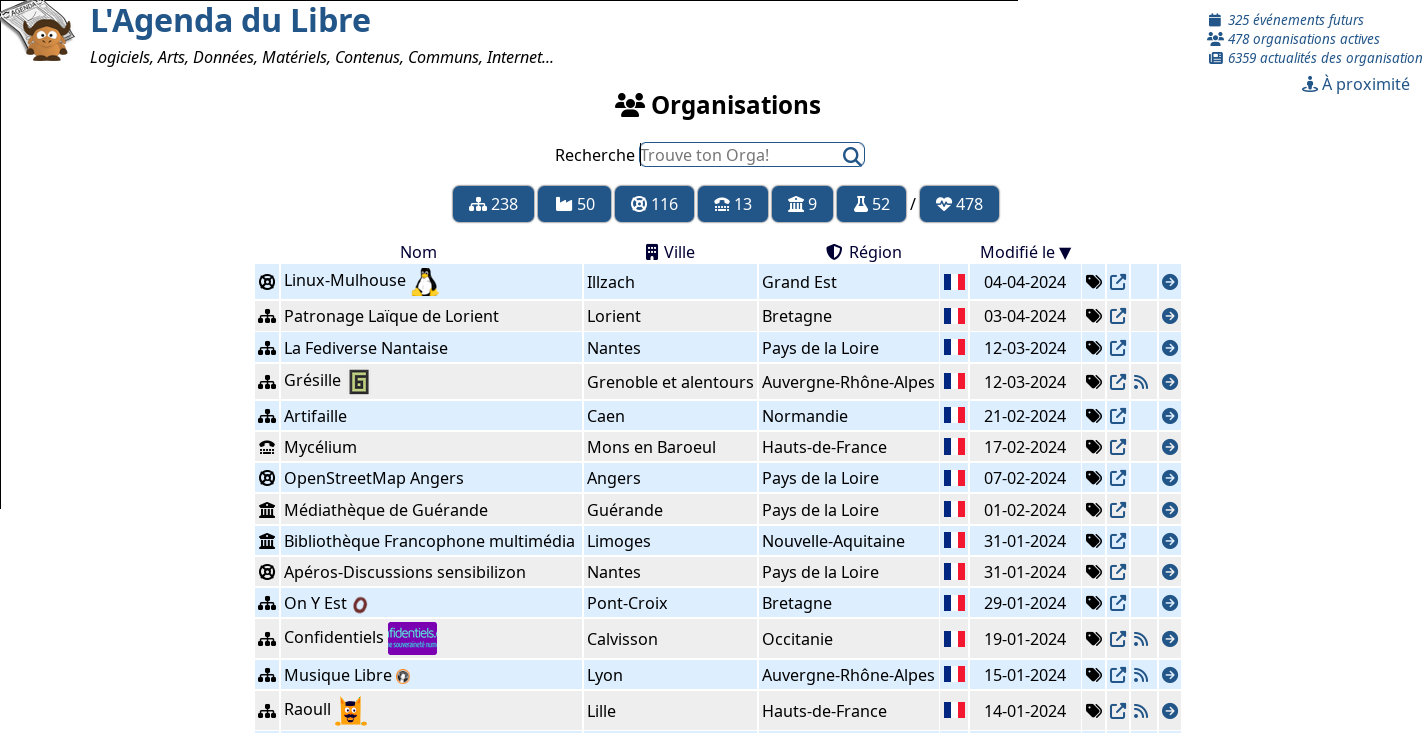Click the Grésille logo thumbnail
The image size is (1423, 733).
[359, 381]
